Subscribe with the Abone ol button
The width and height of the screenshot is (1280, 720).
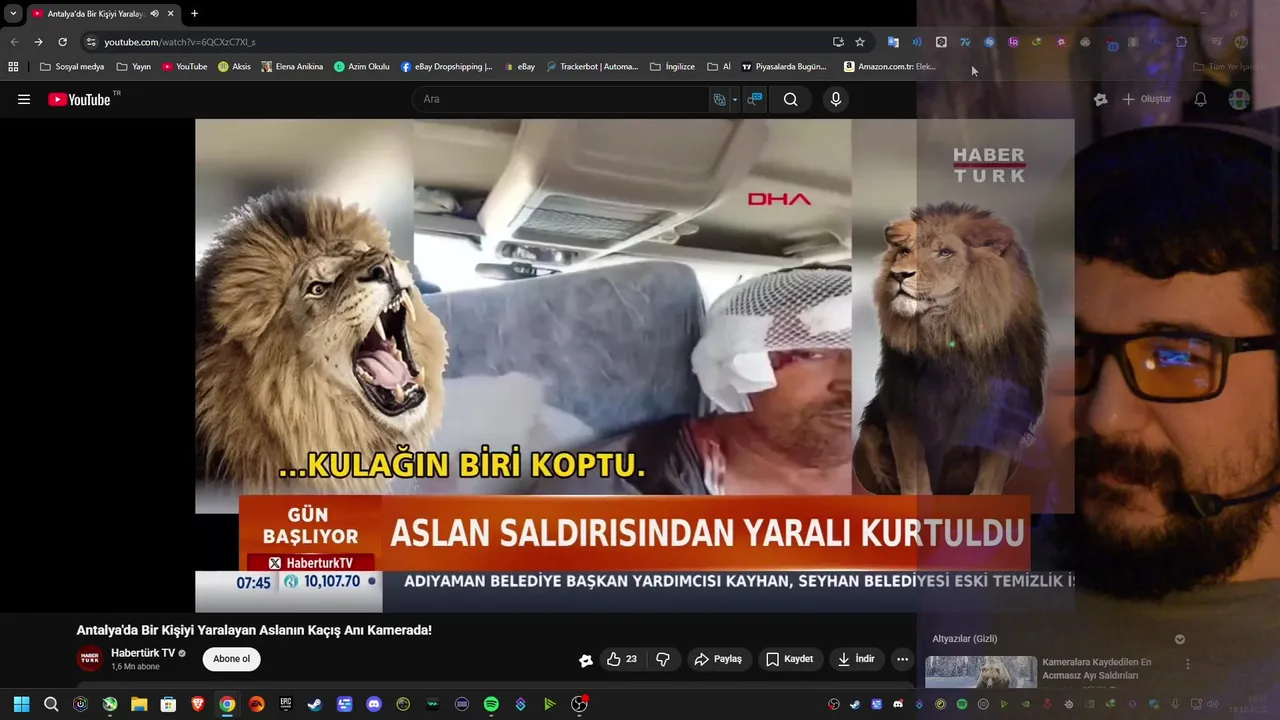pyautogui.click(x=231, y=659)
